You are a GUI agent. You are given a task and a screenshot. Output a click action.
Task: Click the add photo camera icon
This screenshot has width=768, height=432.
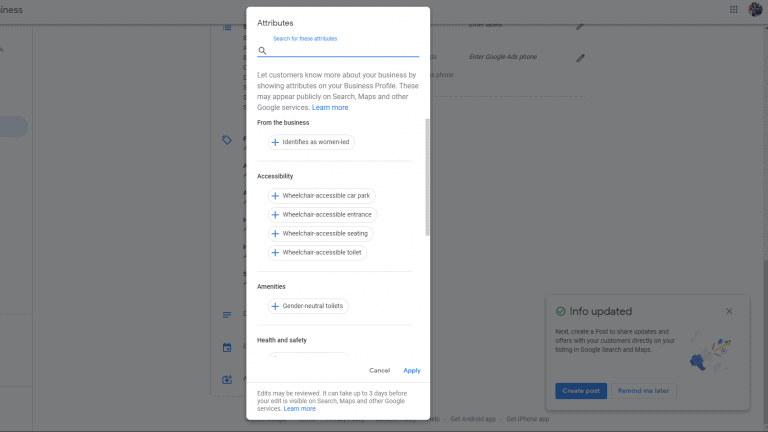point(227,380)
